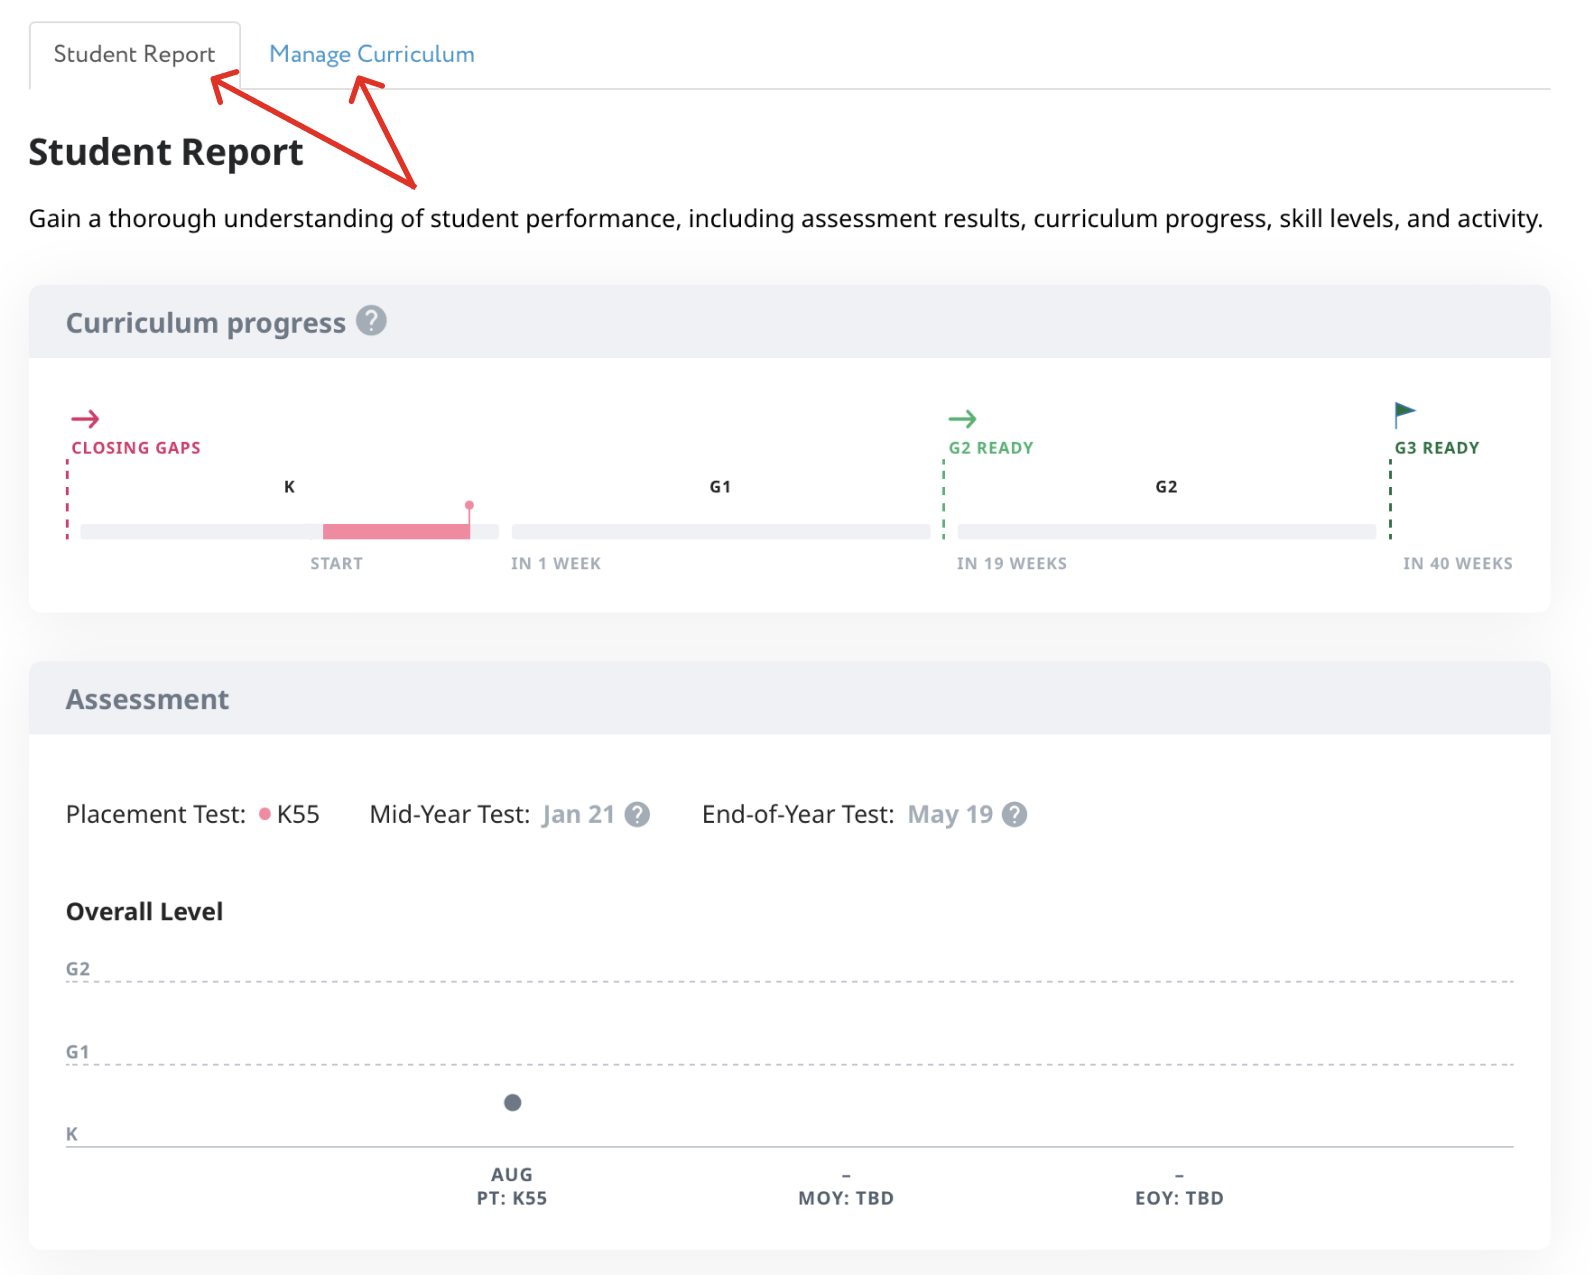
Task: Click the pink Closing Gaps arrow icon
Action: pos(85,419)
